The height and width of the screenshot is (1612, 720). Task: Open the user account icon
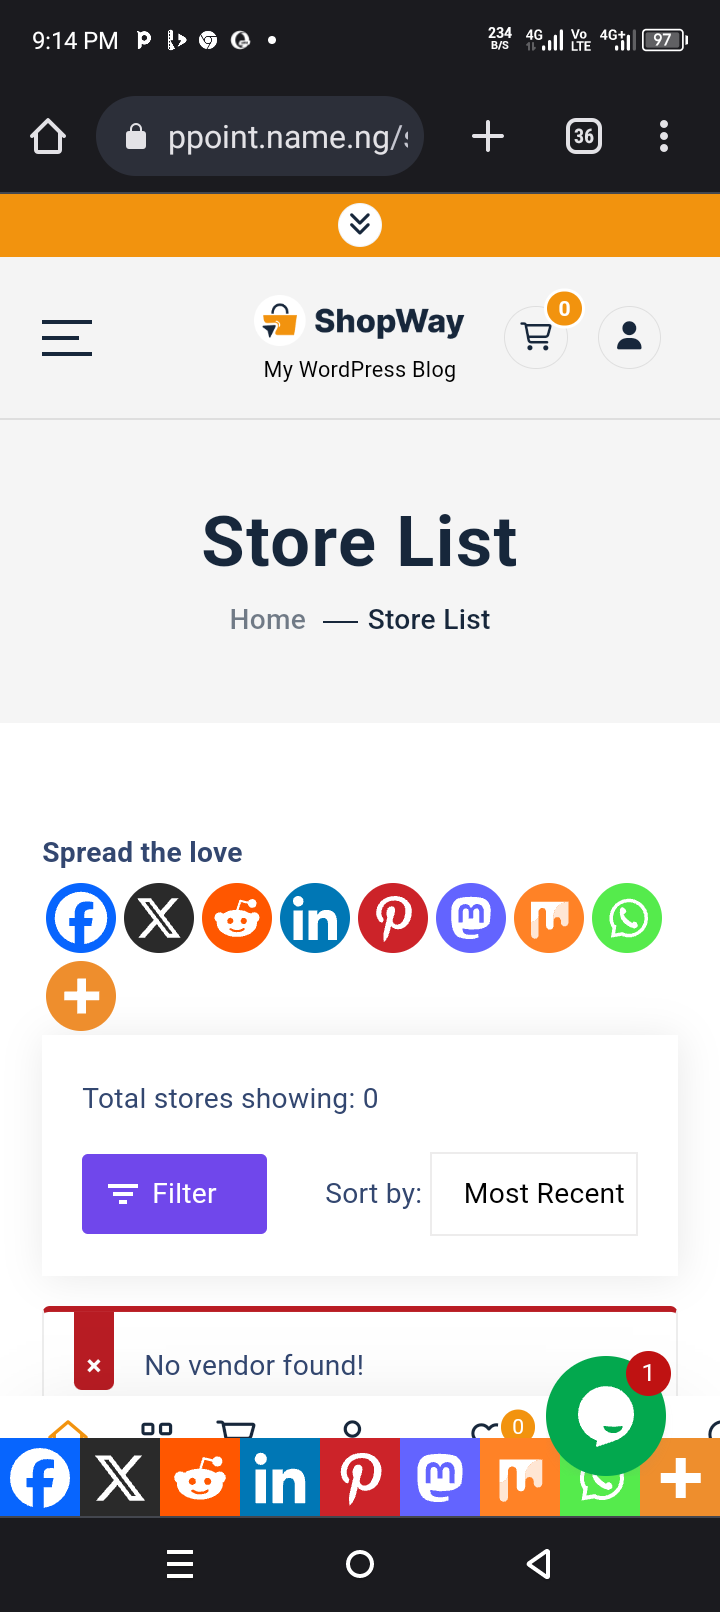[x=629, y=337]
